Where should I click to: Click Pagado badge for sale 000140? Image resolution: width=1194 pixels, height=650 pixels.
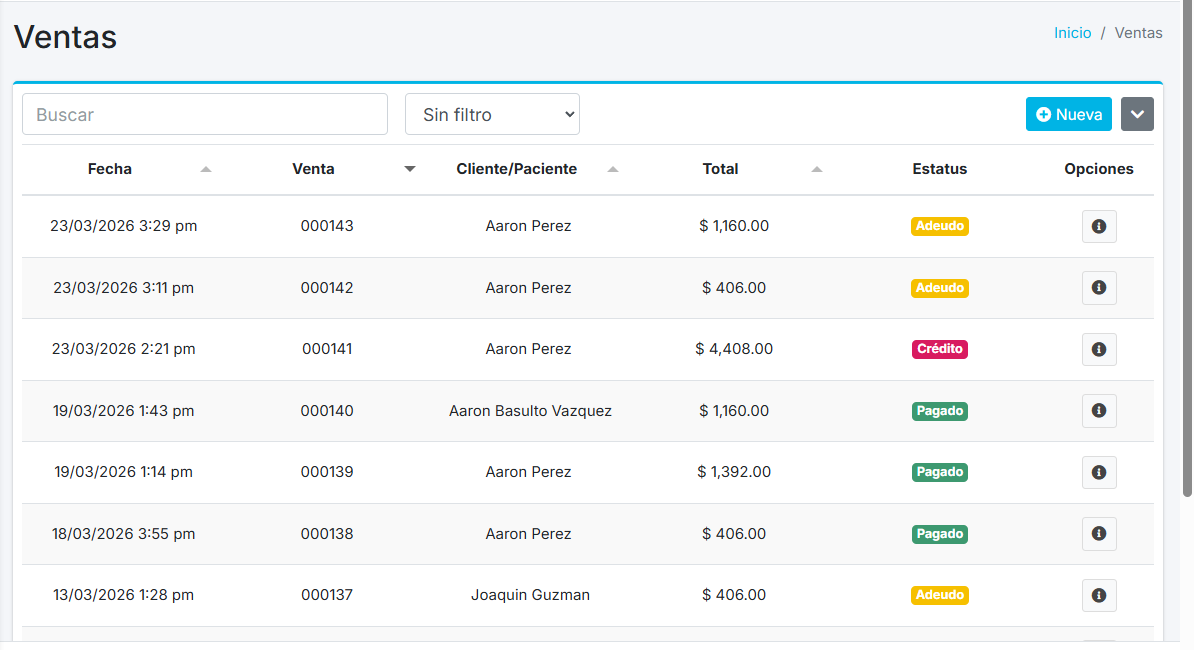pyautogui.click(x=939, y=411)
